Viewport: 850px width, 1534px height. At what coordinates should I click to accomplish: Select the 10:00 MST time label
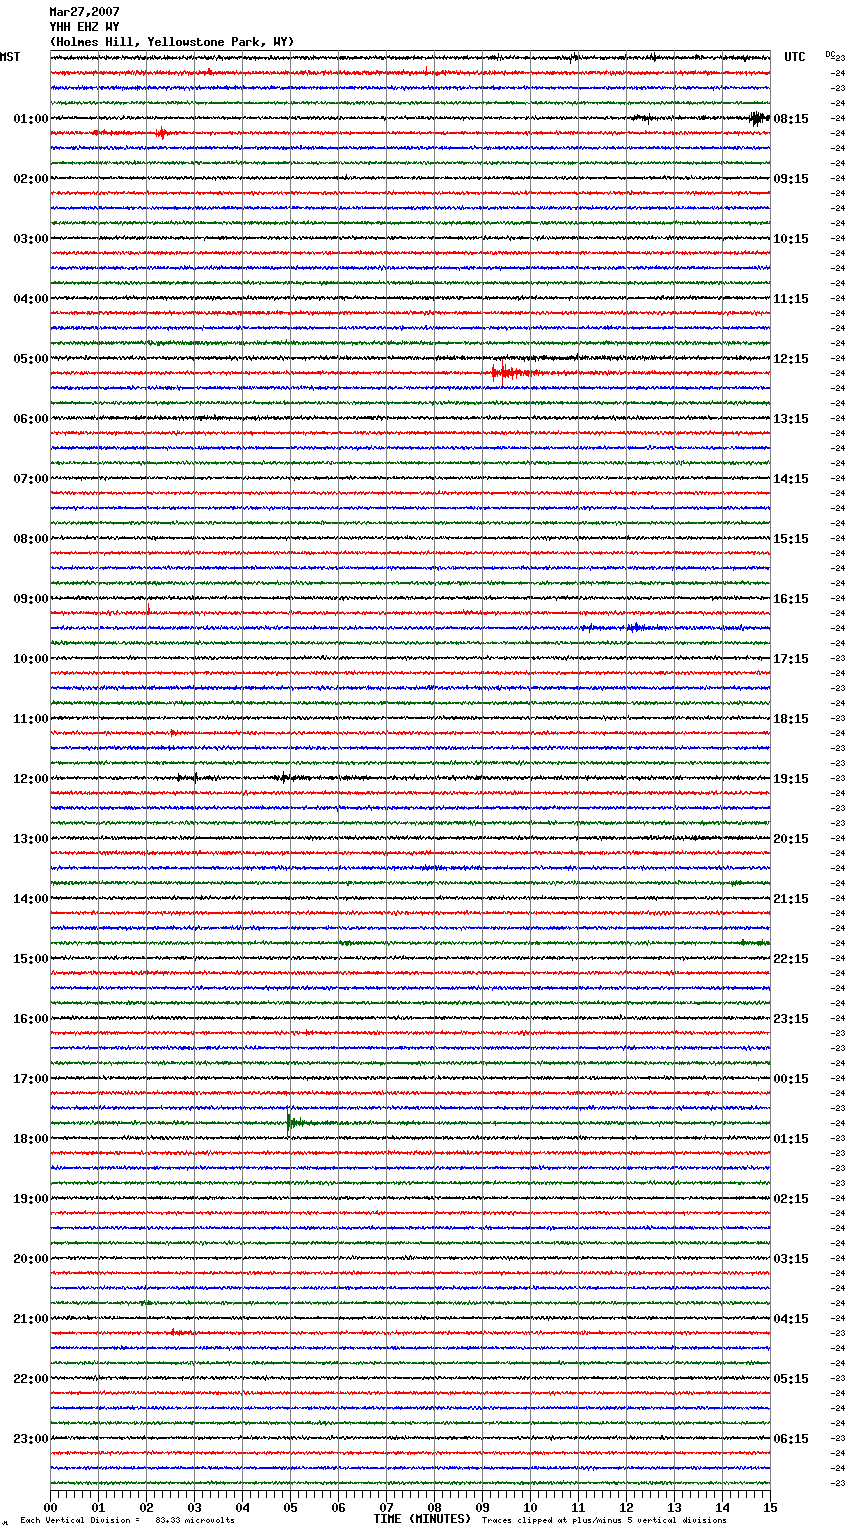click(x=31, y=659)
